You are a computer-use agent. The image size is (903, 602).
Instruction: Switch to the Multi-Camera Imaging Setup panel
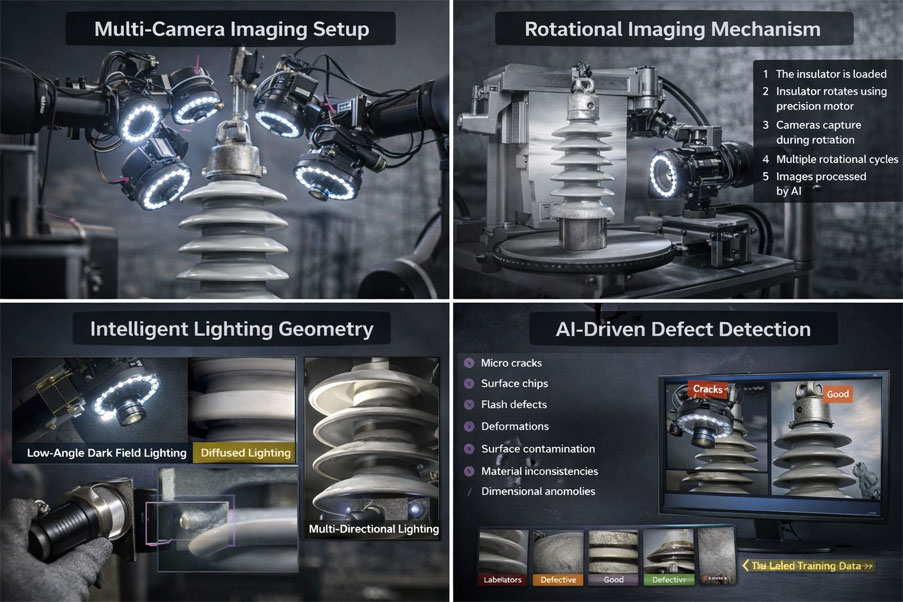231,29
